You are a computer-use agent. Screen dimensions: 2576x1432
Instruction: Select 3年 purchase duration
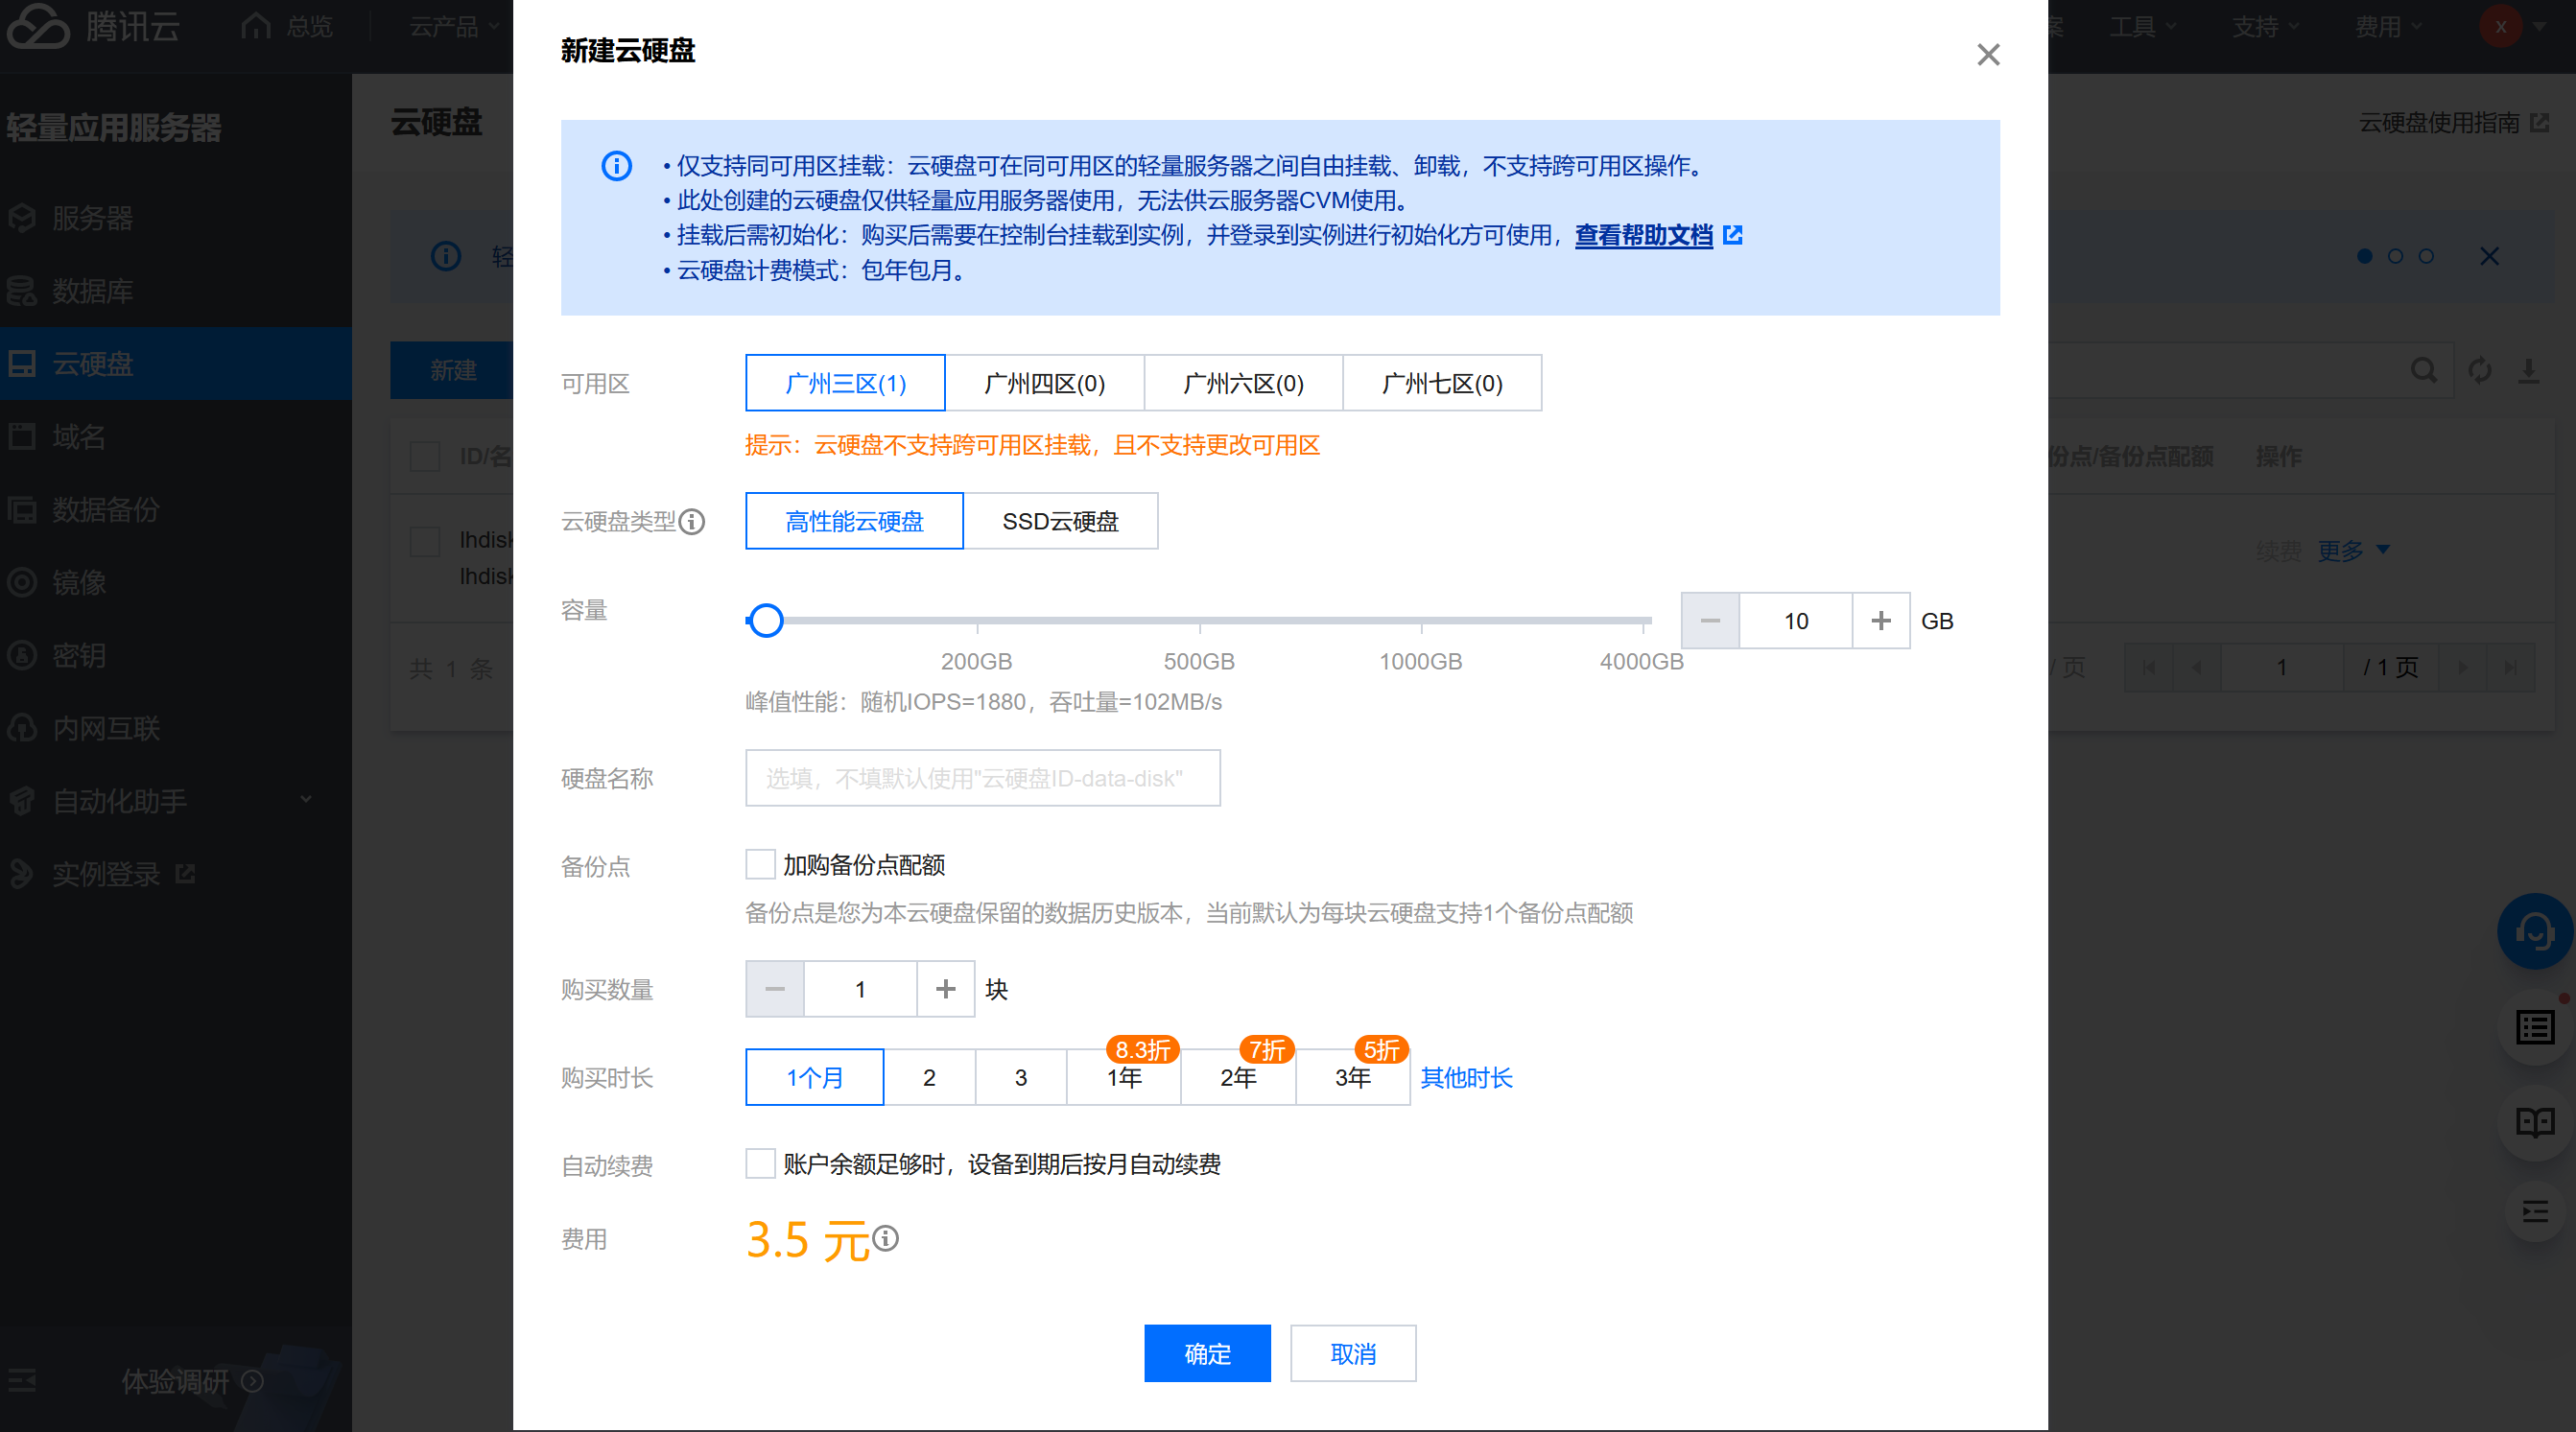[x=1353, y=1077]
